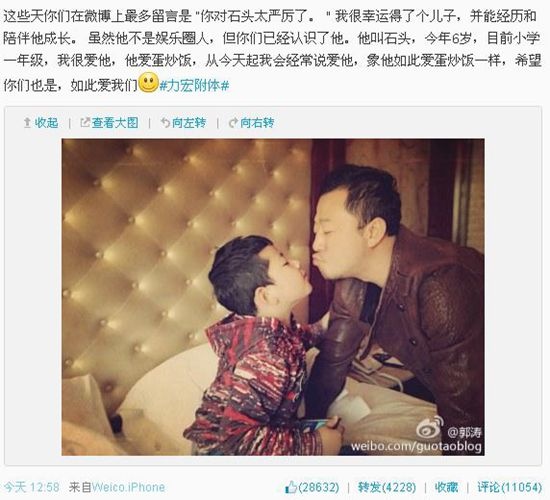Click the collapse arrow icon beside 收起

[x=27, y=123]
